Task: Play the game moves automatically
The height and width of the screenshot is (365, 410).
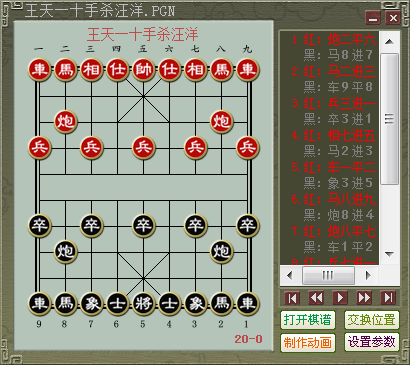Action: click(340, 298)
